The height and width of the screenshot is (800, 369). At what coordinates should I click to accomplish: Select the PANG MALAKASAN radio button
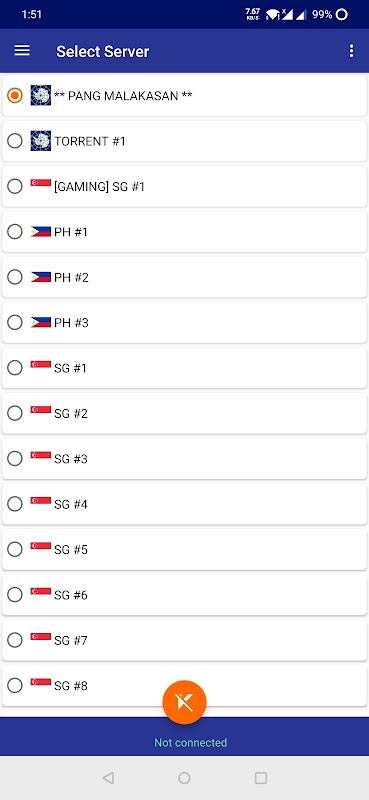(x=15, y=95)
